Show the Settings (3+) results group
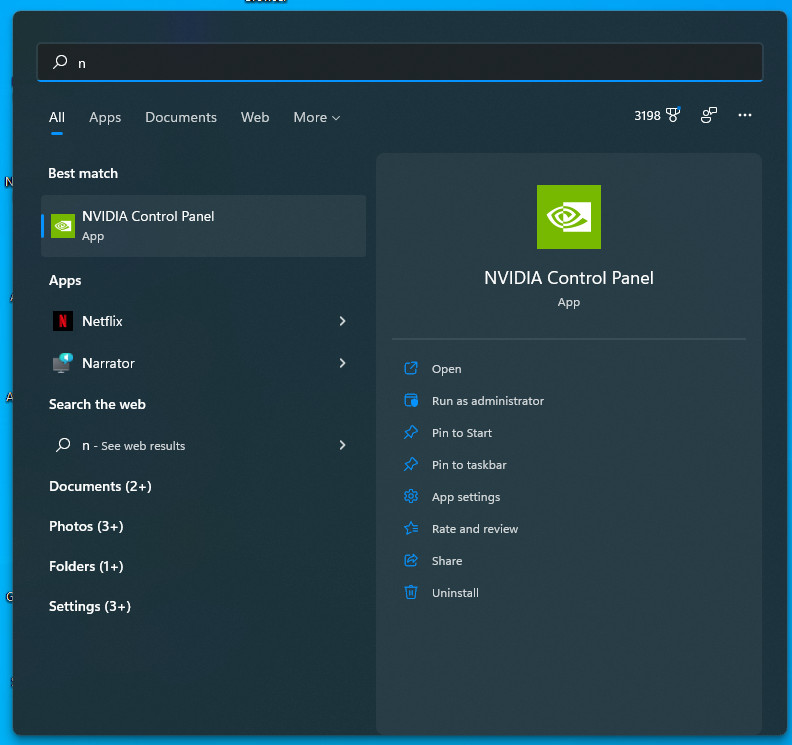The width and height of the screenshot is (792, 745). [90, 606]
